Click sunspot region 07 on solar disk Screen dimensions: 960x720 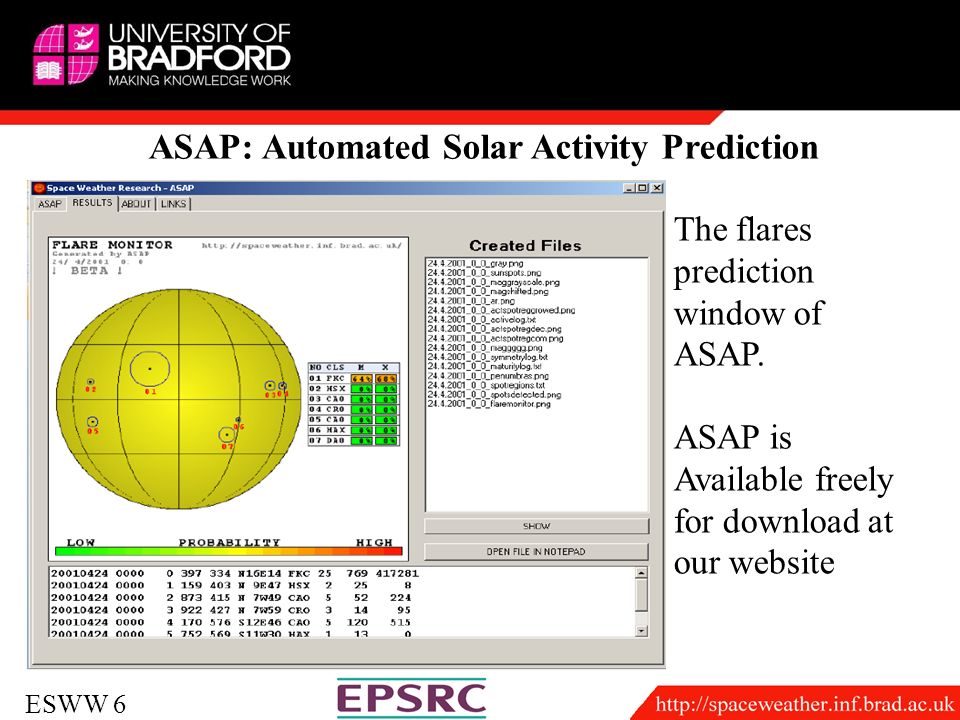[x=227, y=435]
